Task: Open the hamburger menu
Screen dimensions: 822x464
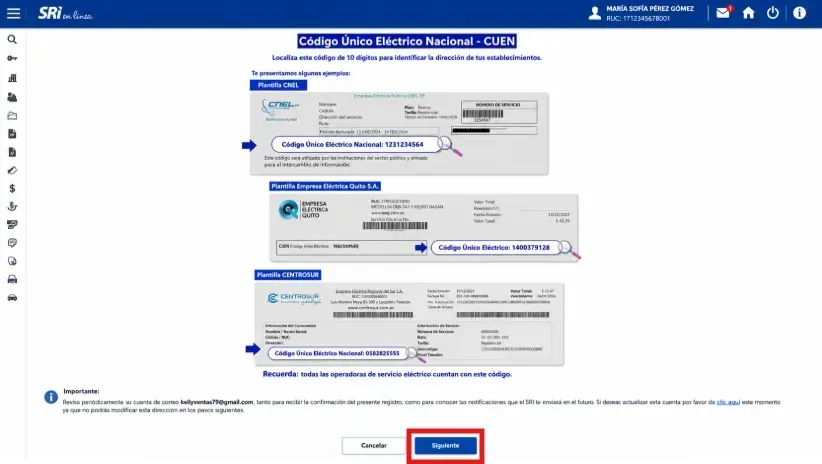Action: click(14, 13)
